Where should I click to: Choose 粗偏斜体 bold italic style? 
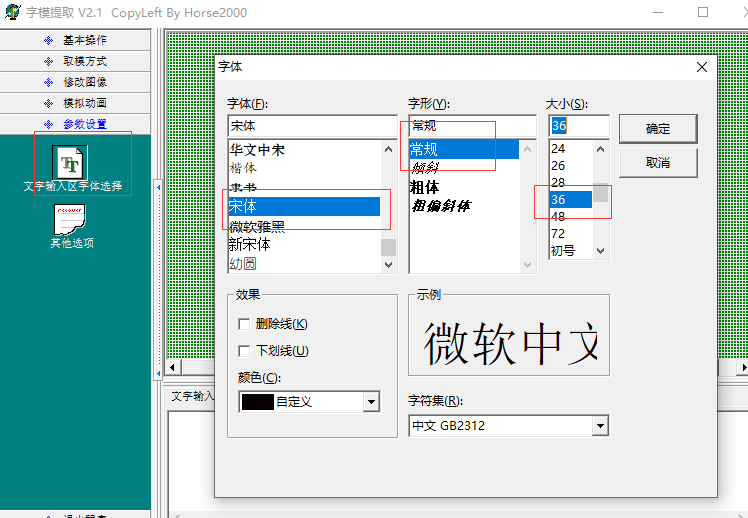point(464,206)
